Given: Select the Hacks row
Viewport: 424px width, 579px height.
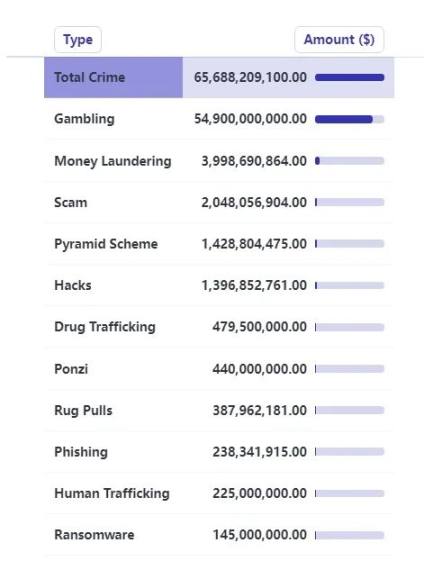Looking at the screenshot, I should pyautogui.click(x=219, y=285).
